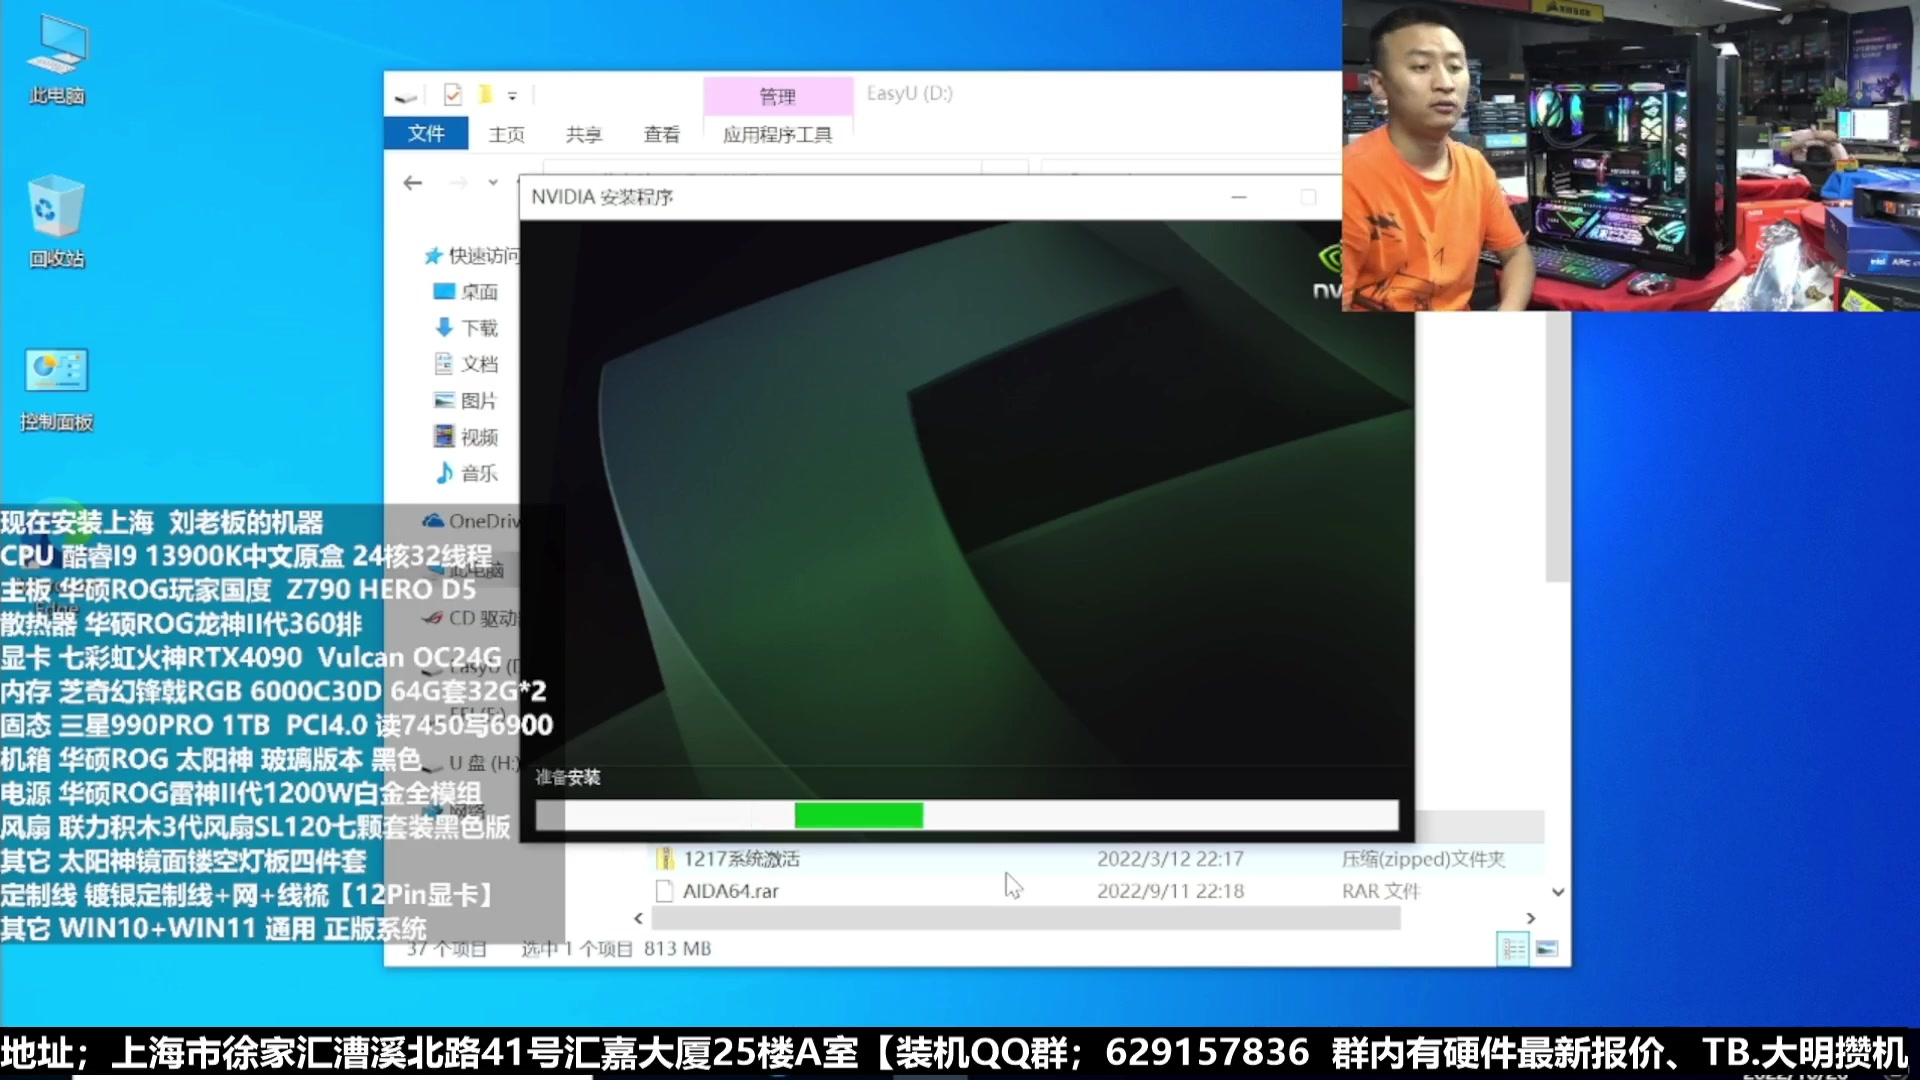
Task: Select the 管理 contextual tab
Action: [777, 96]
